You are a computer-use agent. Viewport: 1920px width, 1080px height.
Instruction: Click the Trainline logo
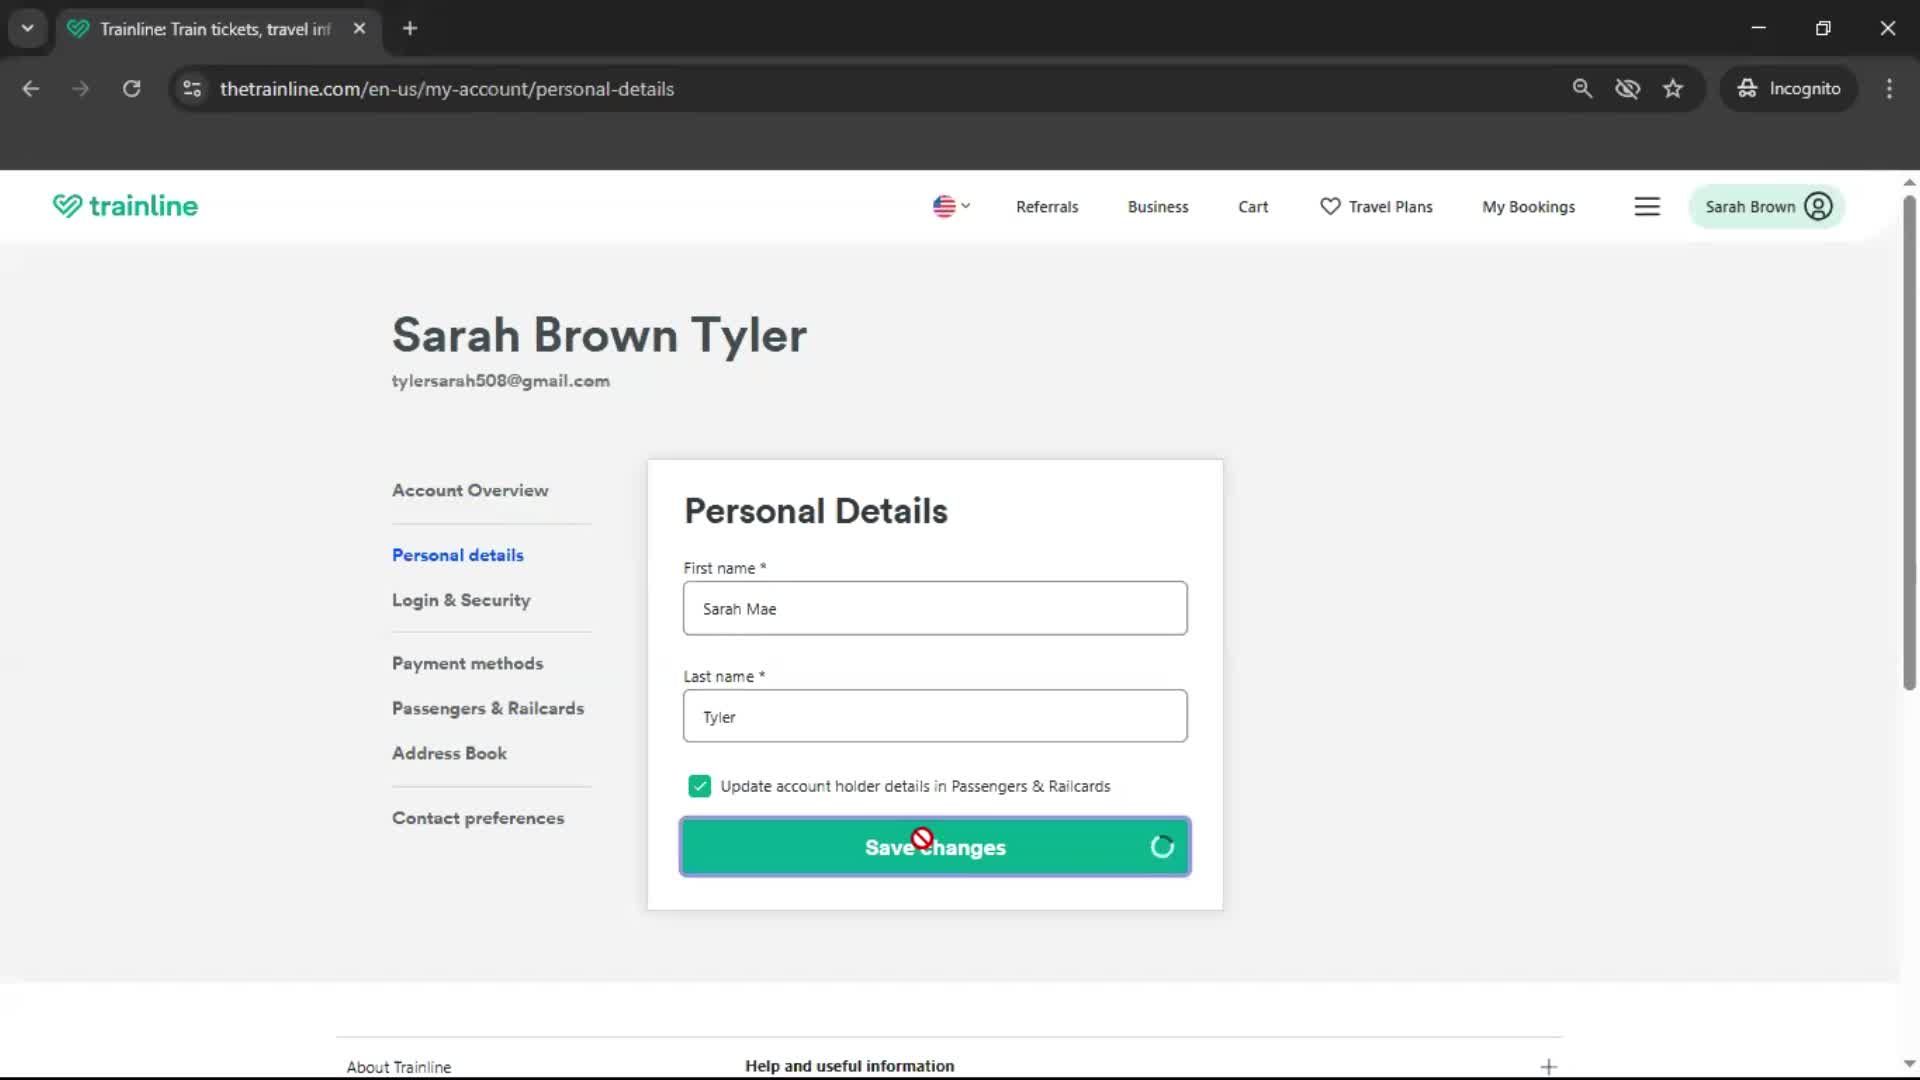124,206
